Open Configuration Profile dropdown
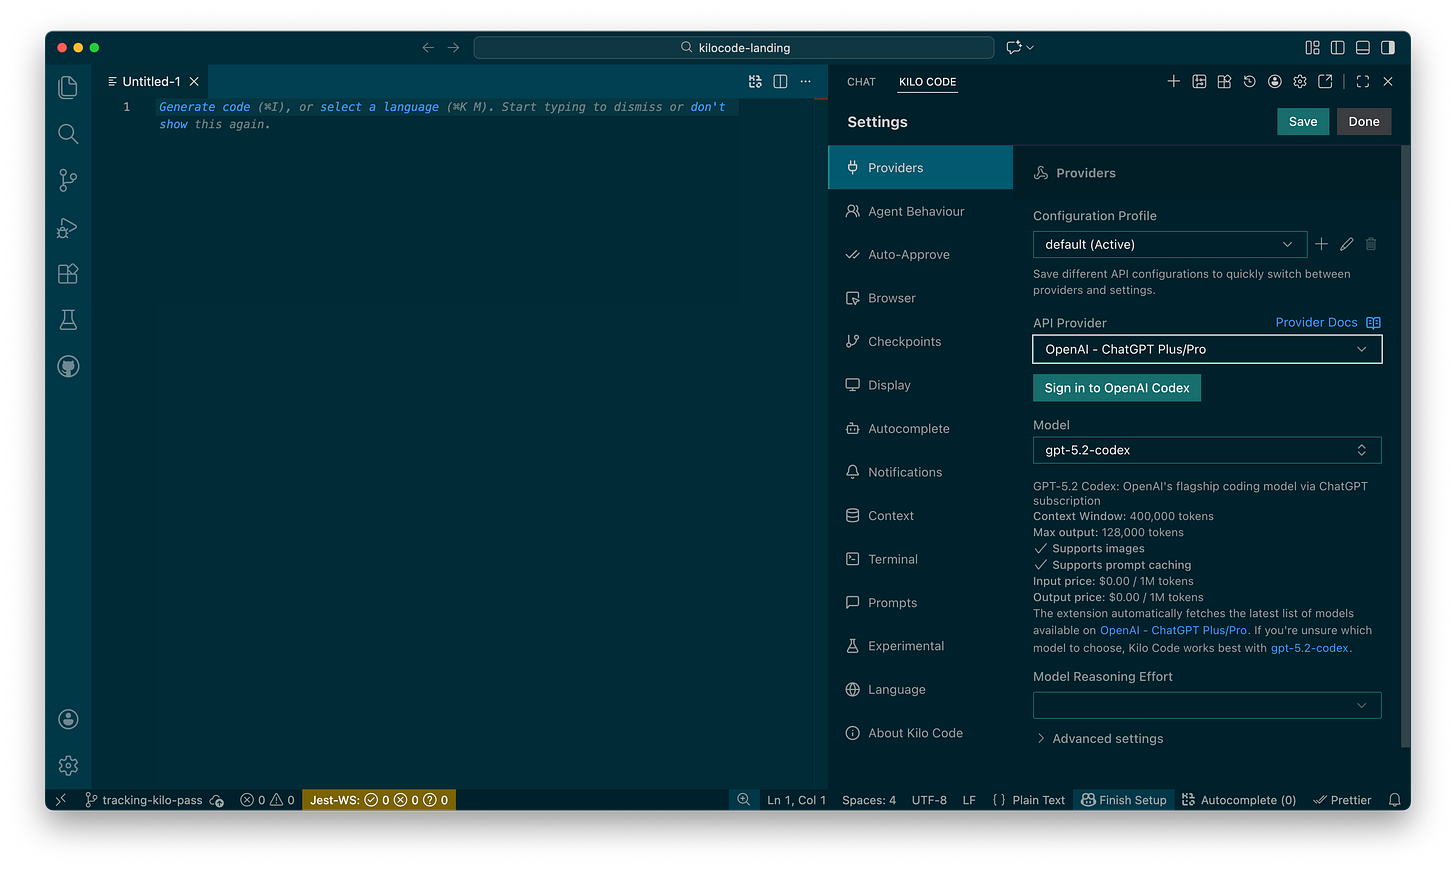The height and width of the screenshot is (870, 1456). [x=1169, y=244]
